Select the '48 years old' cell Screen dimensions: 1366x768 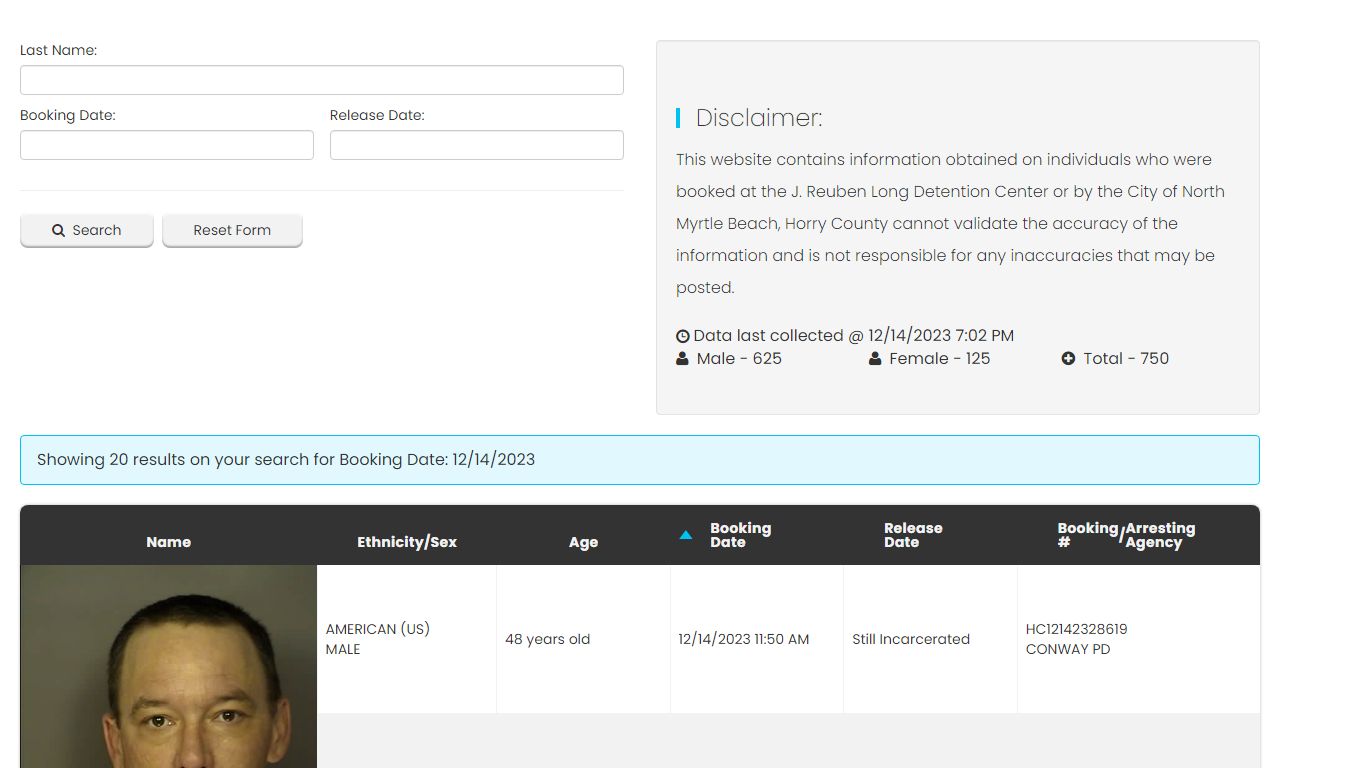(x=583, y=639)
